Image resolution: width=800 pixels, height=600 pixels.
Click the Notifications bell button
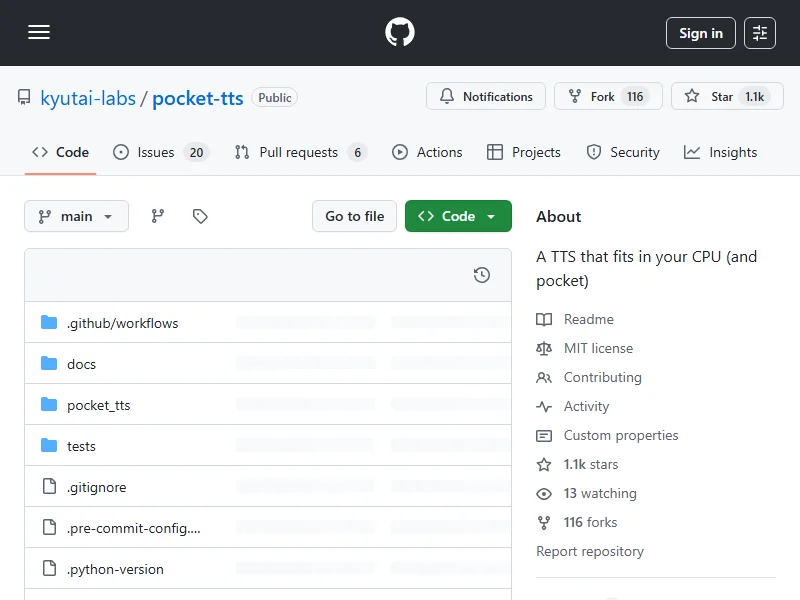pyautogui.click(x=486, y=97)
